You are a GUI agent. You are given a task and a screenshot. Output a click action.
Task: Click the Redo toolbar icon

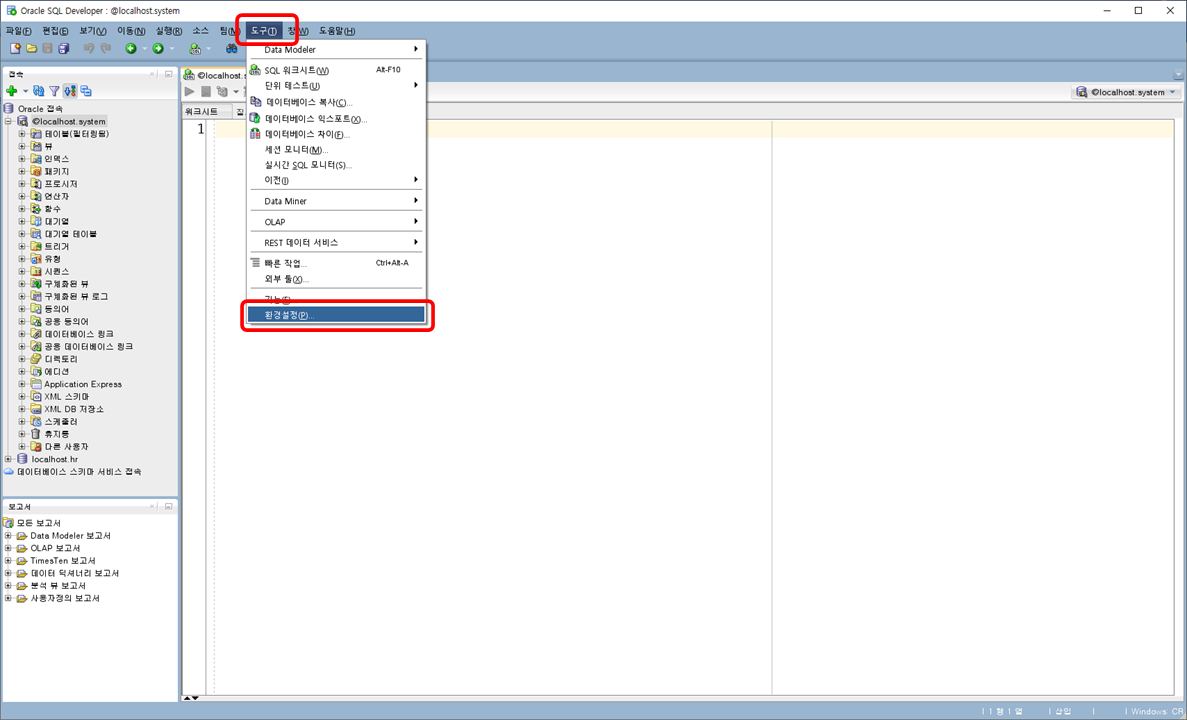point(106,48)
